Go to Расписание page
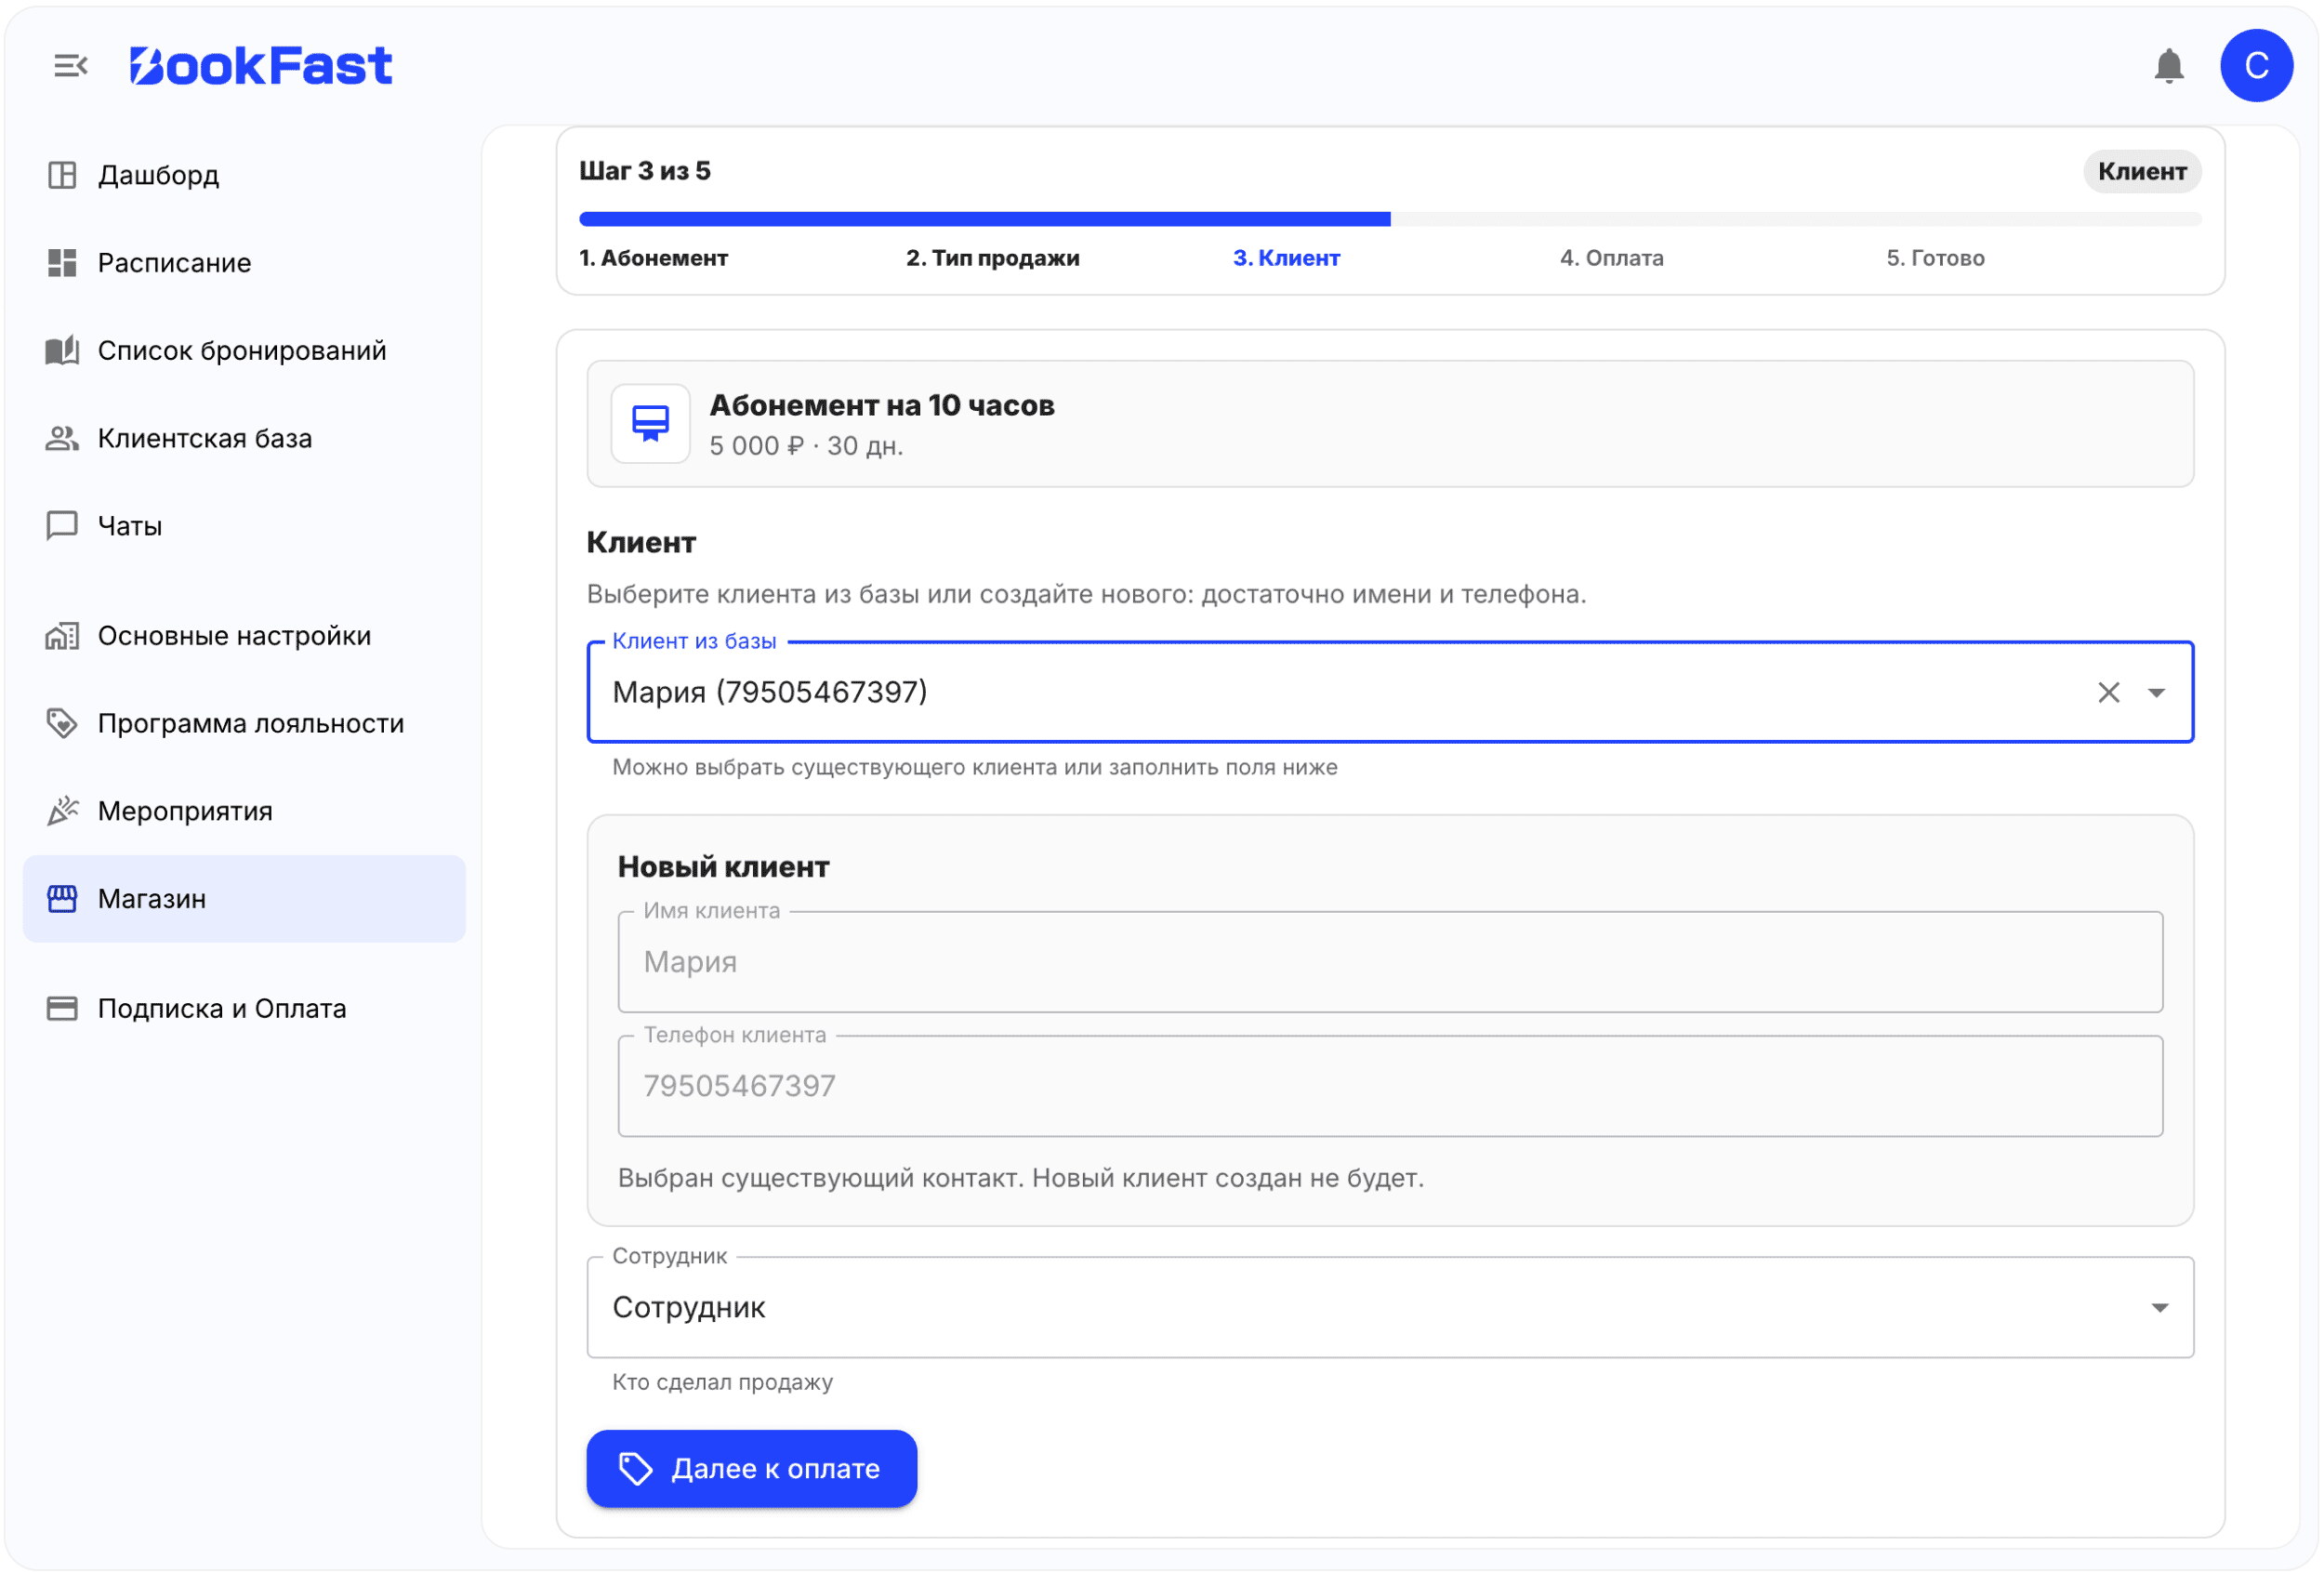 [244, 263]
